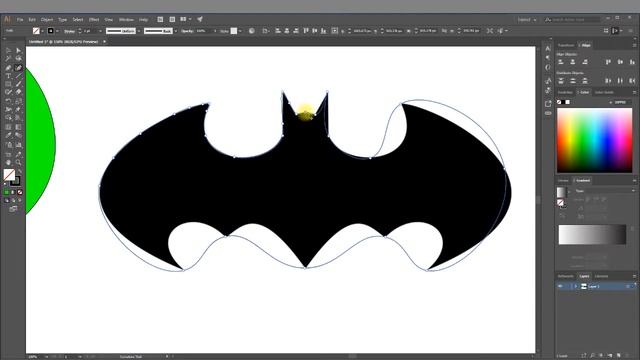640x360 pixels.
Task: Pick a color from the spectrum
Action: pyautogui.click(x=594, y=140)
